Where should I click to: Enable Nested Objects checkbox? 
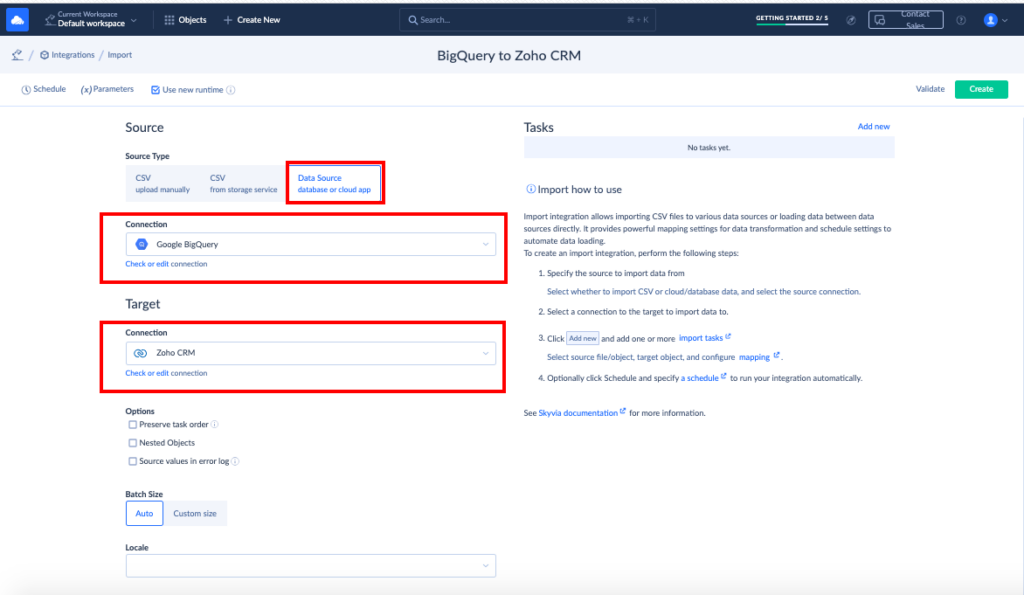click(x=133, y=443)
